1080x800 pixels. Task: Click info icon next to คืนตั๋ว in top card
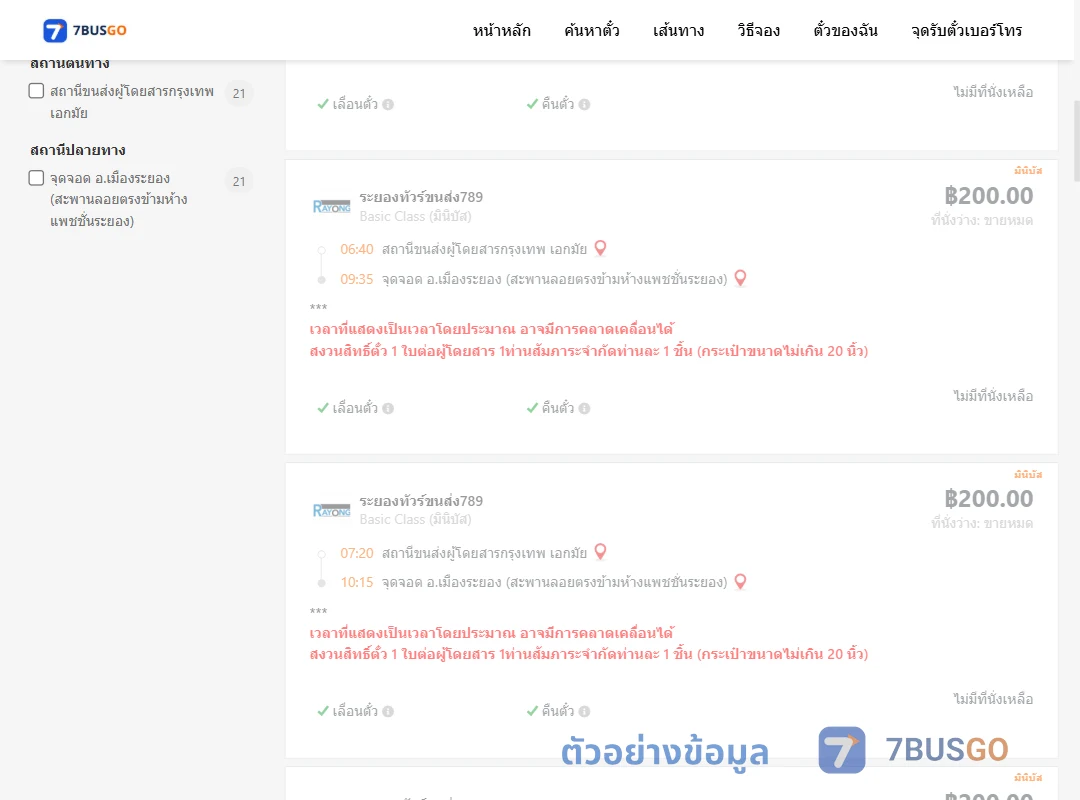pos(585,105)
